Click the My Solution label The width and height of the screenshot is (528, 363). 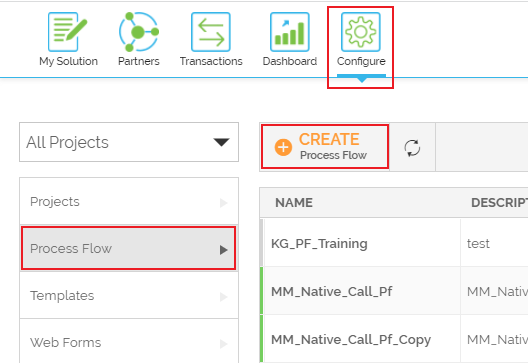point(68,61)
